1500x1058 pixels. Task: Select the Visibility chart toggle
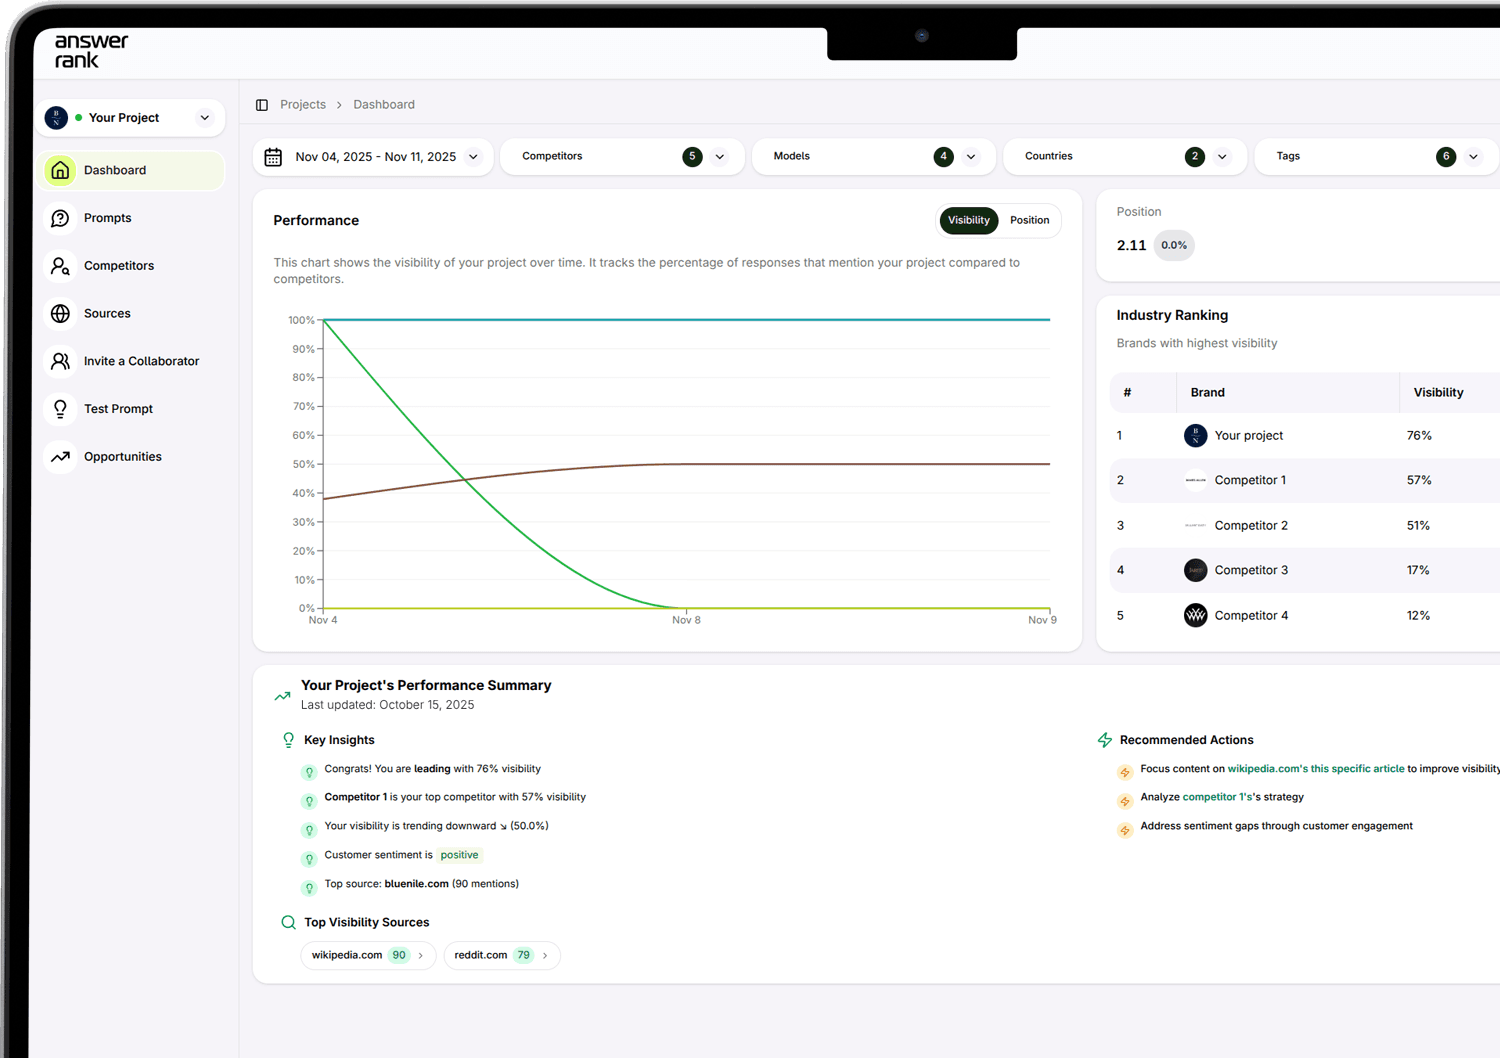[968, 220]
